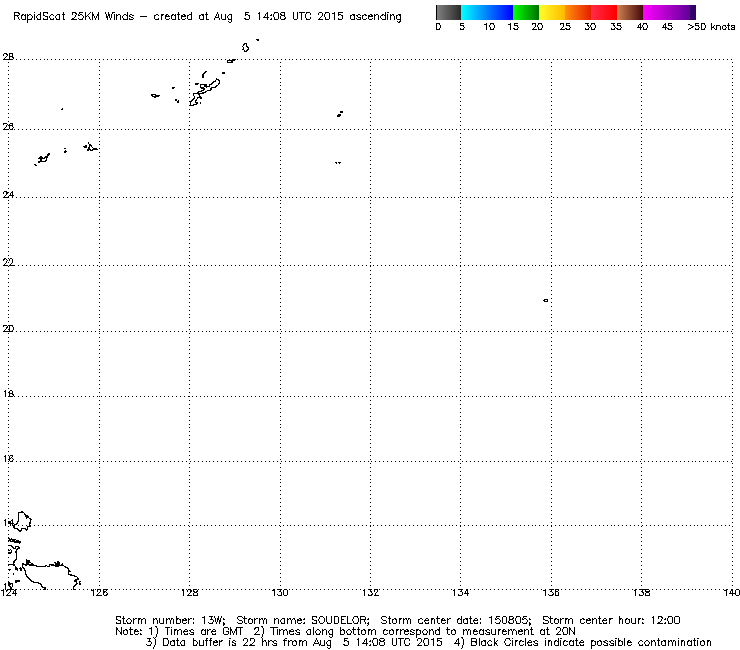Click the legend label '45'
The width and height of the screenshot is (740, 650).
[667, 27]
